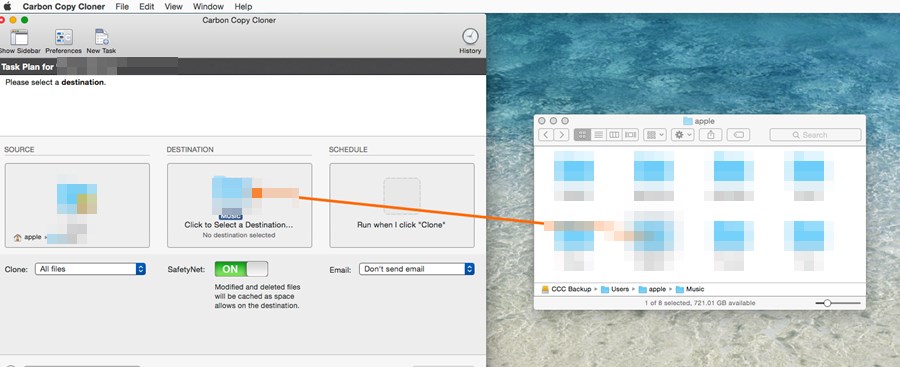900x367 pixels.
Task: Open the View menu
Action: pos(173,6)
